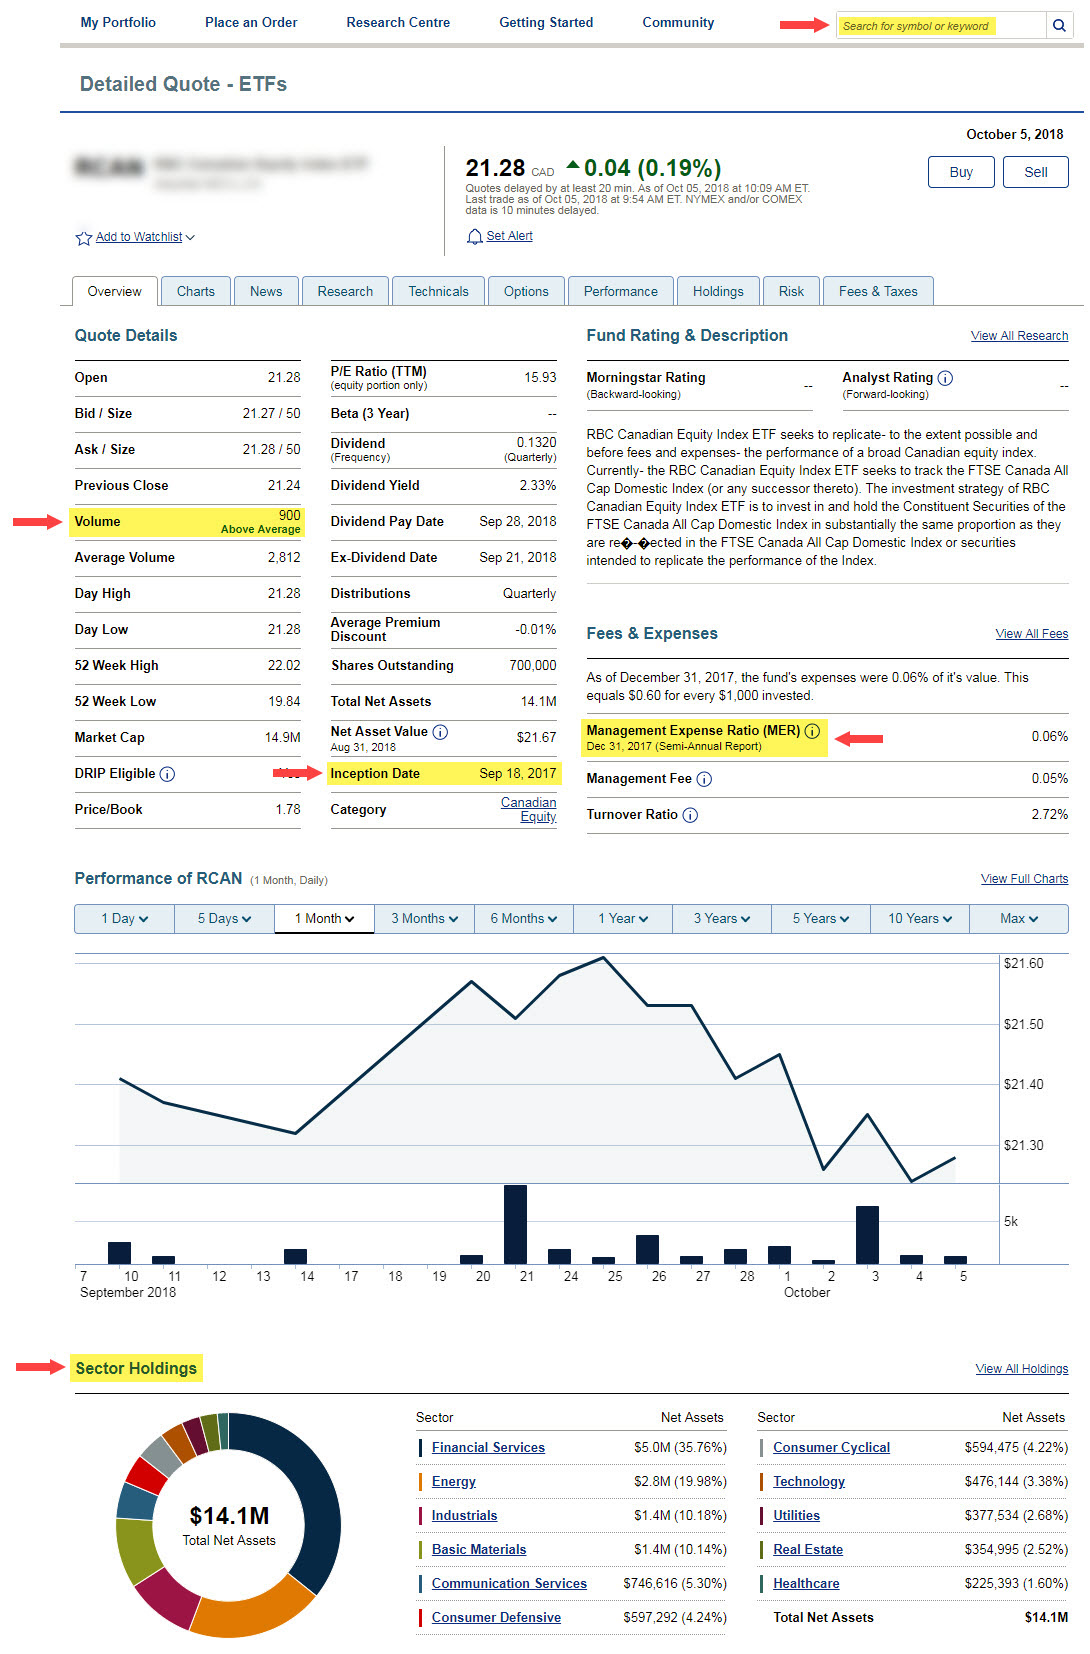Image resolution: width=1090 pixels, height=1654 pixels.
Task: Select the 1 Year chart period dropdown
Action: [x=623, y=919]
